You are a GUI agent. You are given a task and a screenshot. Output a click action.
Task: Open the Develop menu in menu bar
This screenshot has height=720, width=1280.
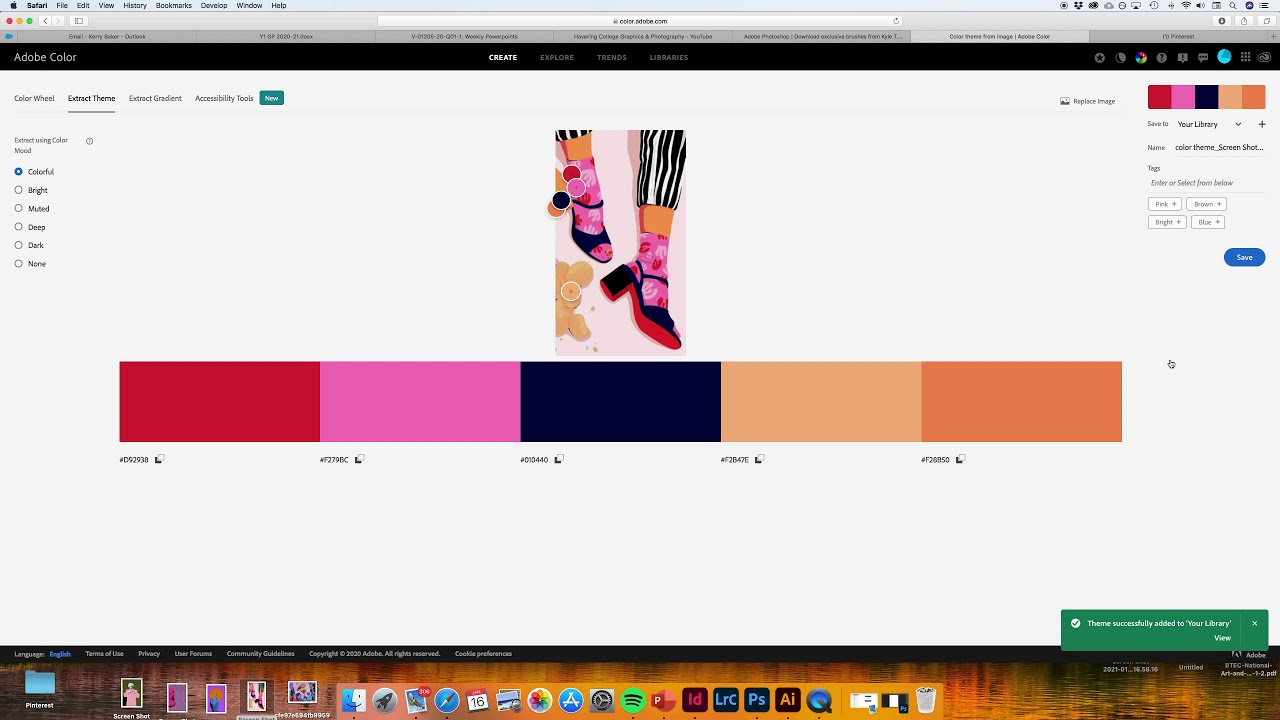click(x=214, y=5)
